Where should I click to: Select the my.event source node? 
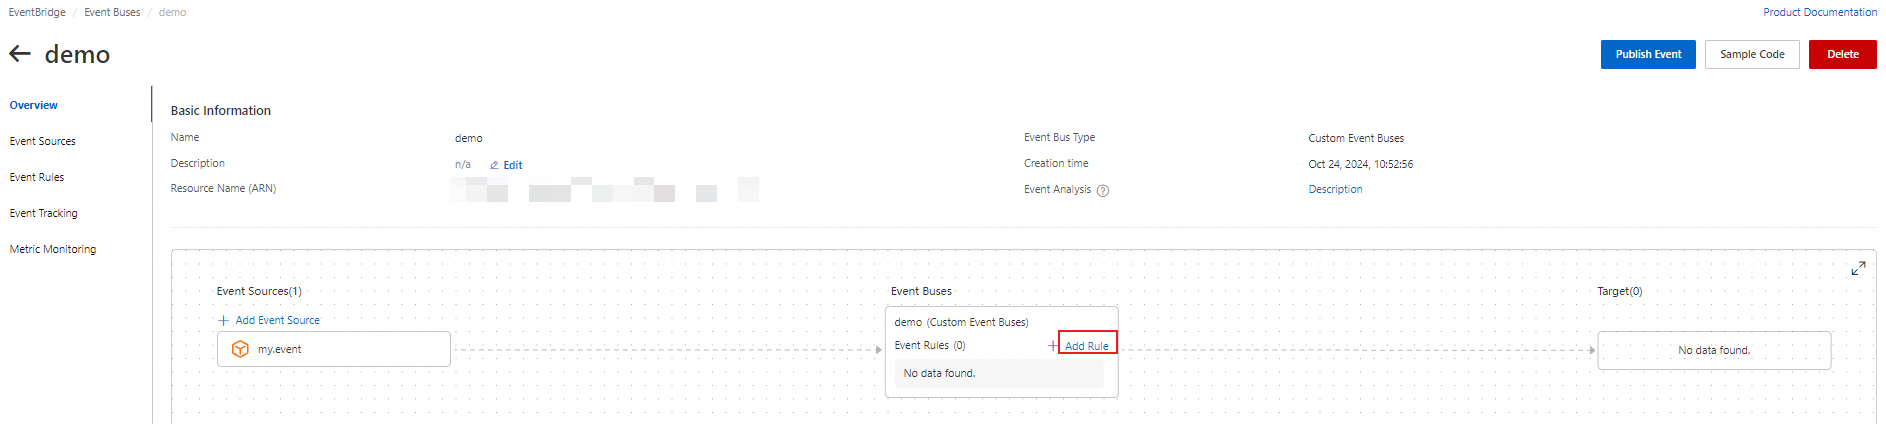click(334, 349)
